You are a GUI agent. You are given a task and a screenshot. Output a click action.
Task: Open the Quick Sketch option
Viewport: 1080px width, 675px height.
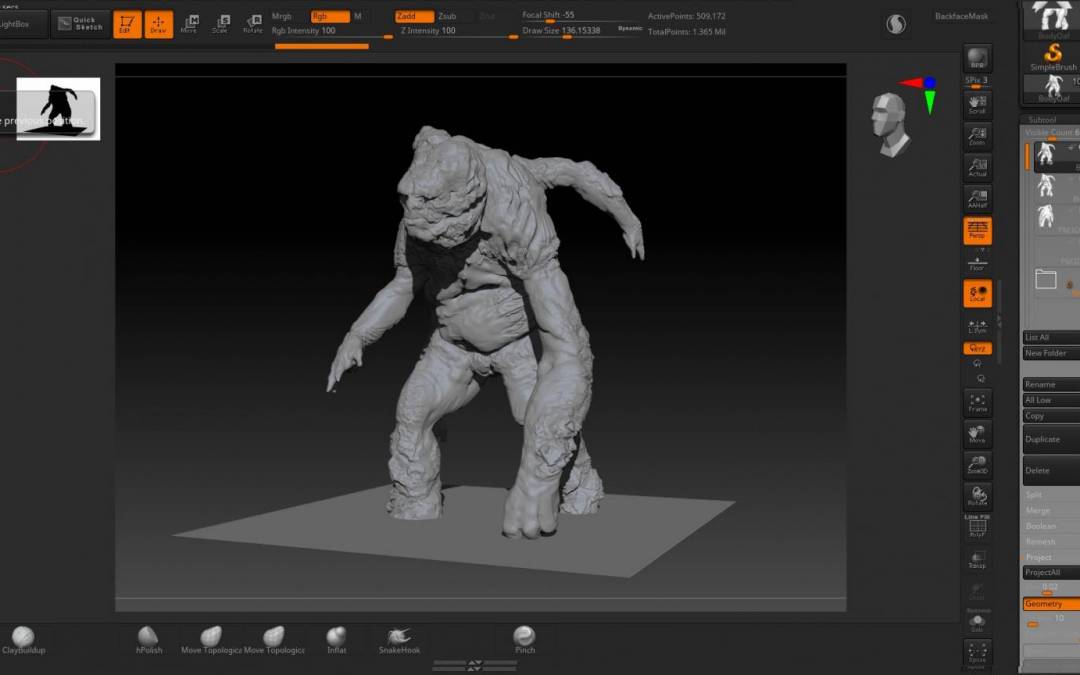(81, 24)
